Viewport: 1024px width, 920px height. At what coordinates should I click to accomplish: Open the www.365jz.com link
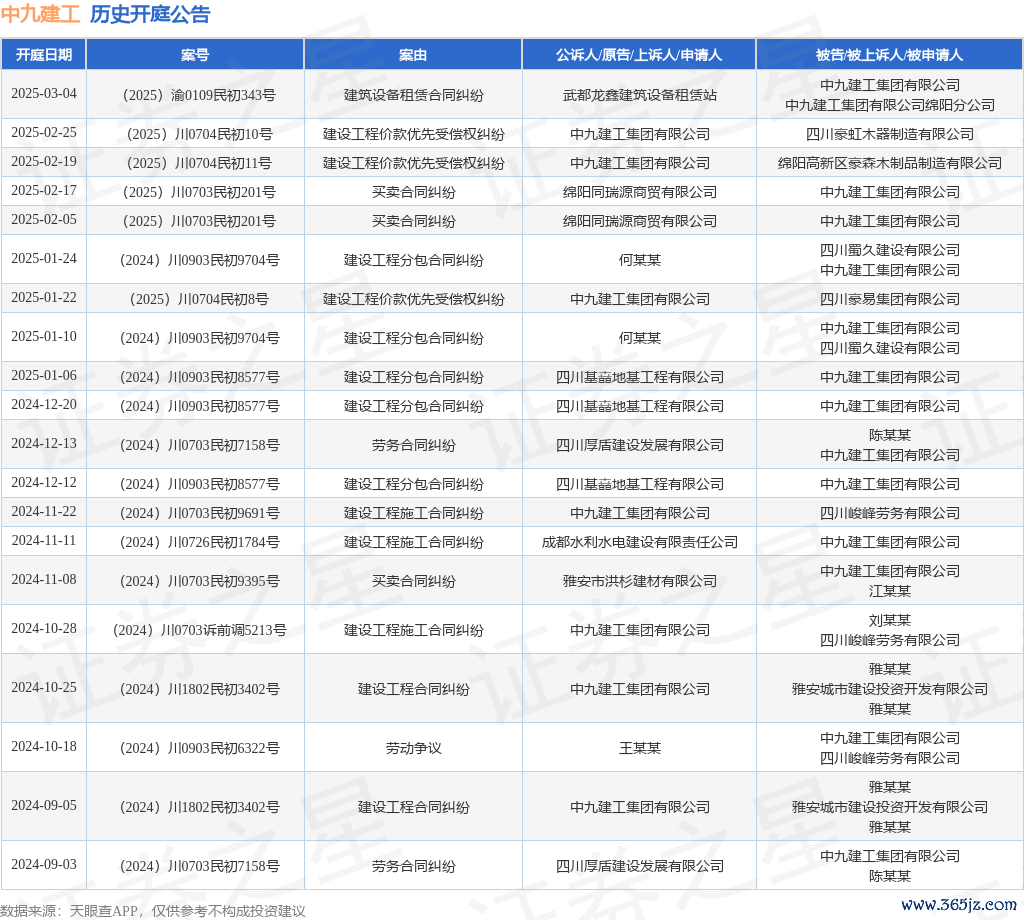point(959,905)
